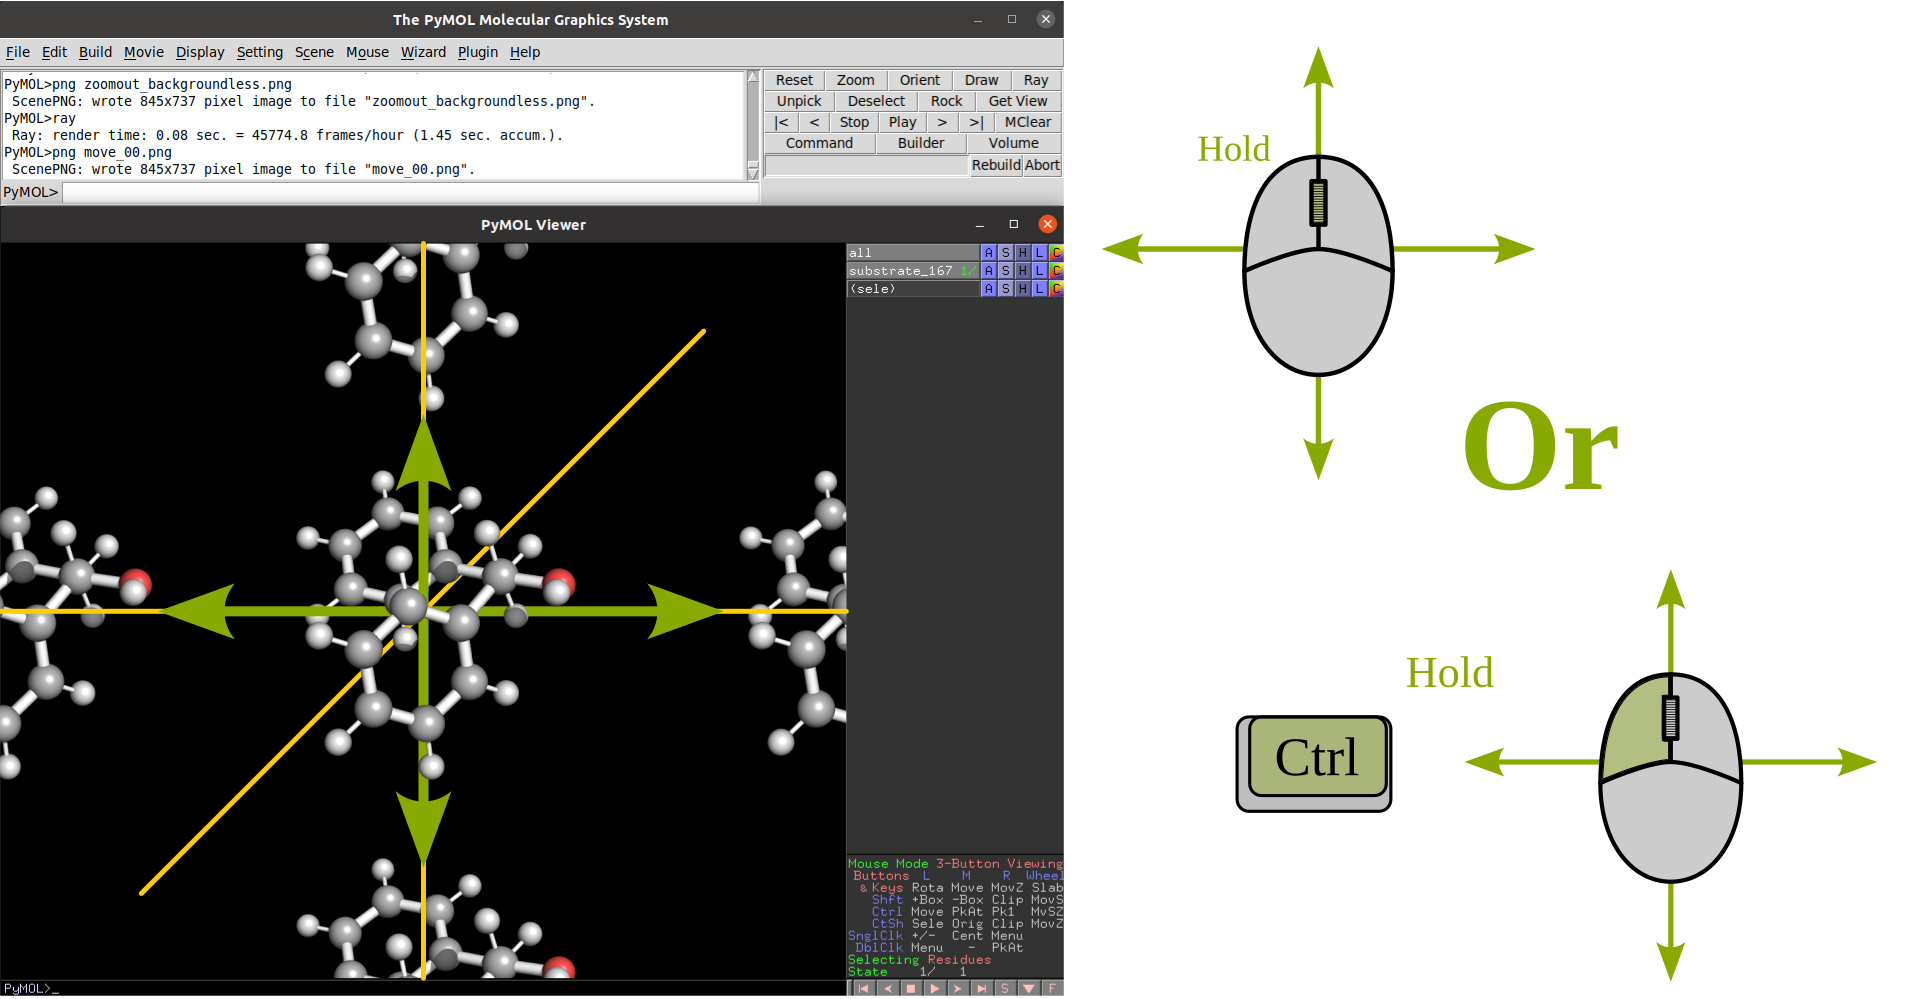Open the Build menu
Viewport: 1919px width, 999px height.
tap(95, 52)
